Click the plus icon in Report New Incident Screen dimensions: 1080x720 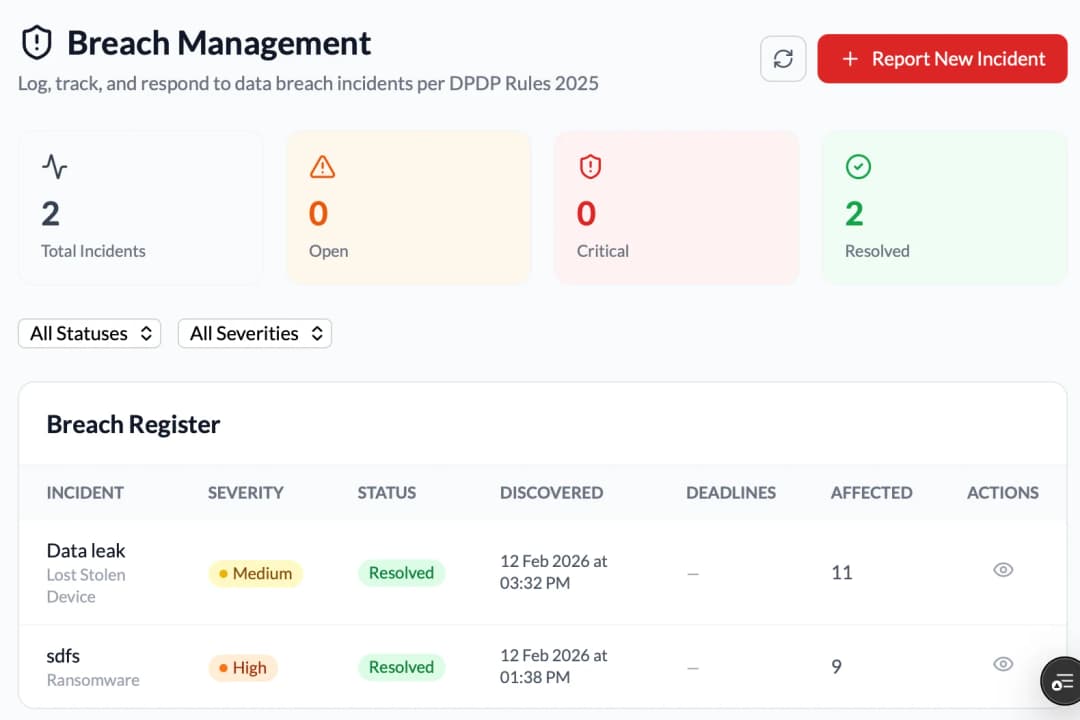click(851, 59)
